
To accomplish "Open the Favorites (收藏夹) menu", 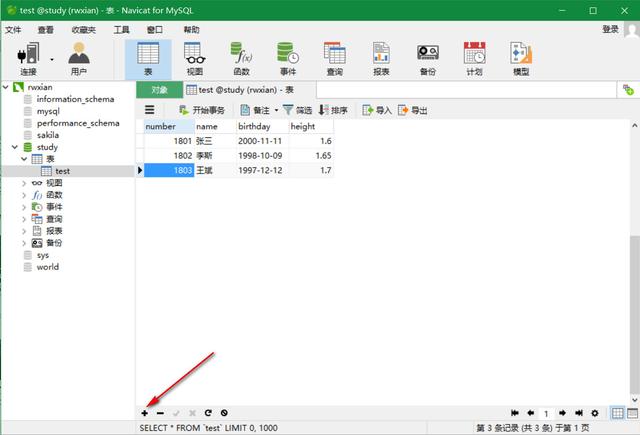I will pos(84,30).
